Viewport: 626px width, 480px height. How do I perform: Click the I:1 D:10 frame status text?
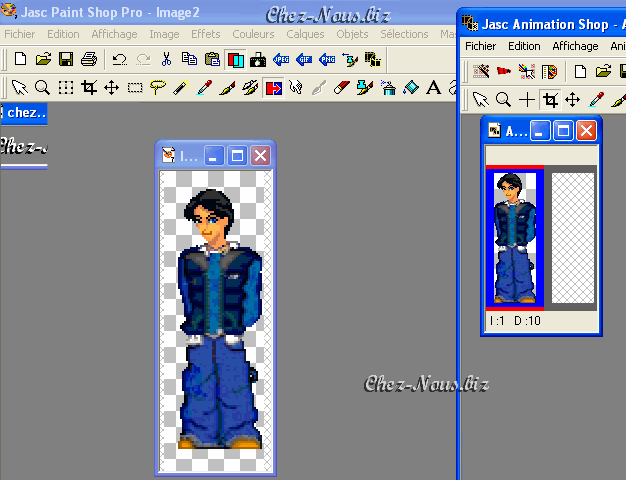[515, 321]
